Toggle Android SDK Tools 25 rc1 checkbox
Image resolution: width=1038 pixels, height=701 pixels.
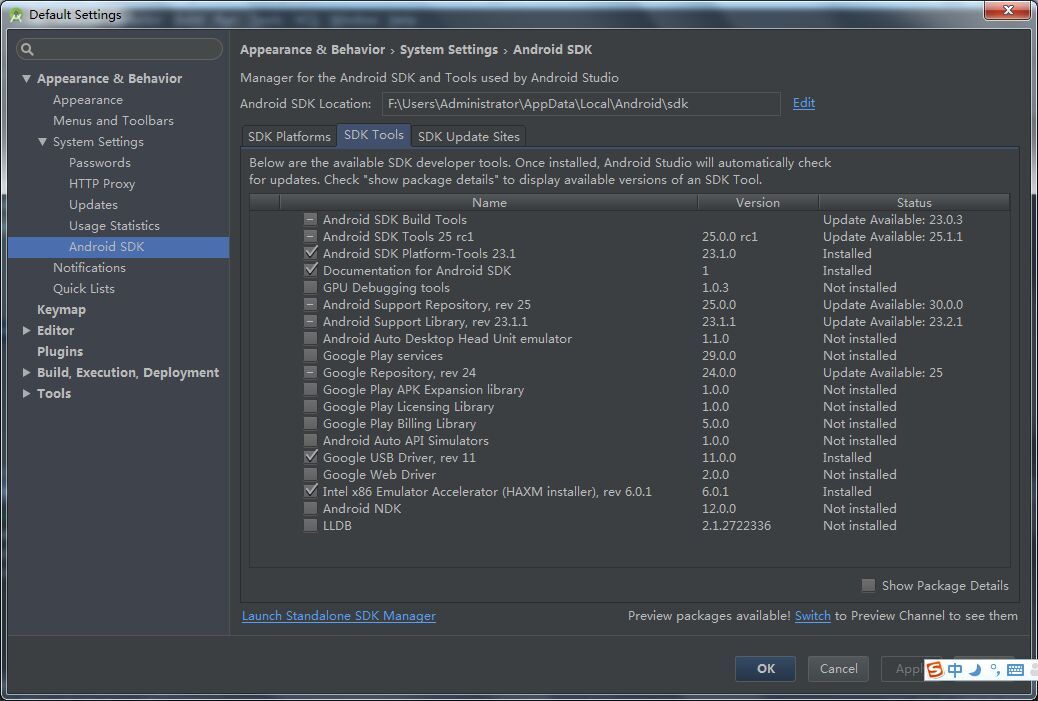310,236
